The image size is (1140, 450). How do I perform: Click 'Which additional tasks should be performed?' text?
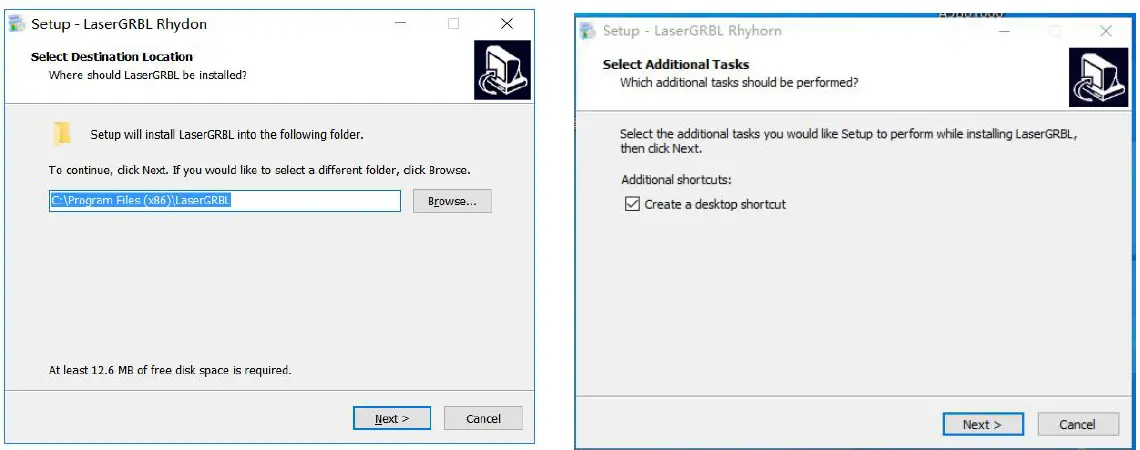[x=739, y=83]
